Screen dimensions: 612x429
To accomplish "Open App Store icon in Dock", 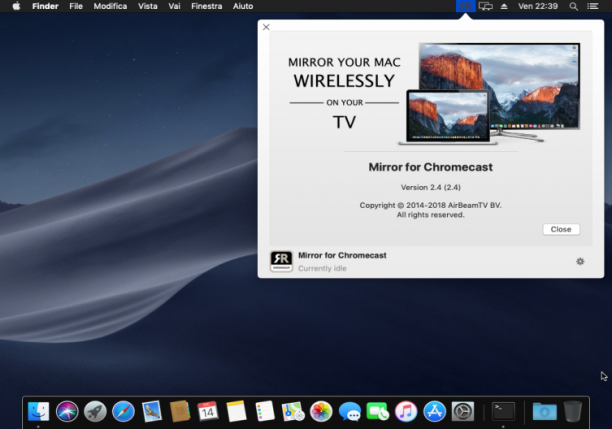I will tap(434, 411).
